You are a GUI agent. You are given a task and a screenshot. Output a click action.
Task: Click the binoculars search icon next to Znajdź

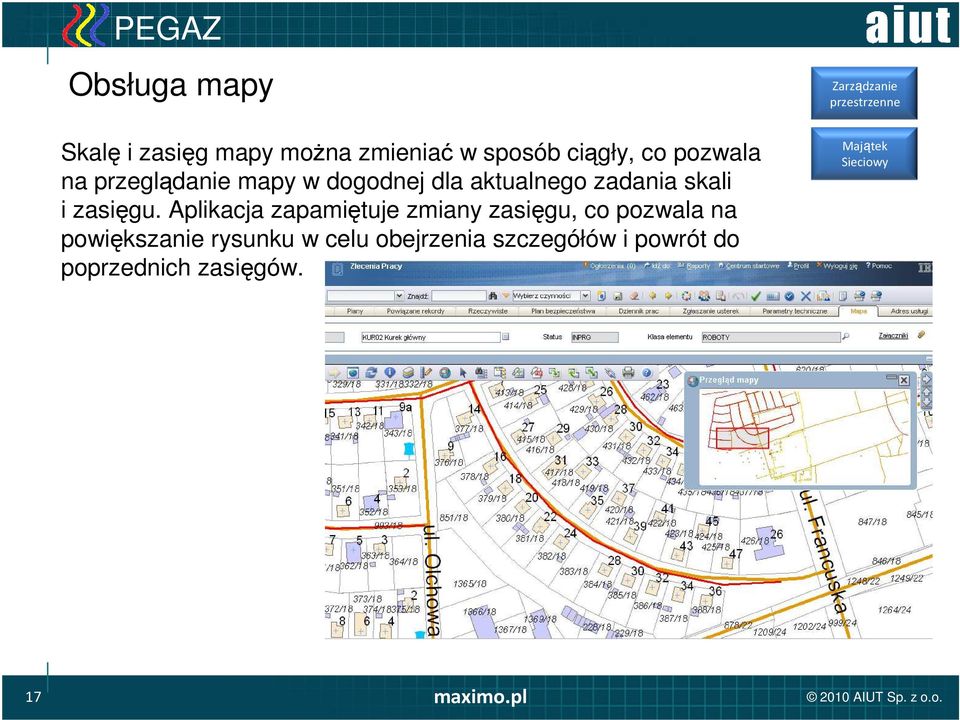tap(493, 296)
